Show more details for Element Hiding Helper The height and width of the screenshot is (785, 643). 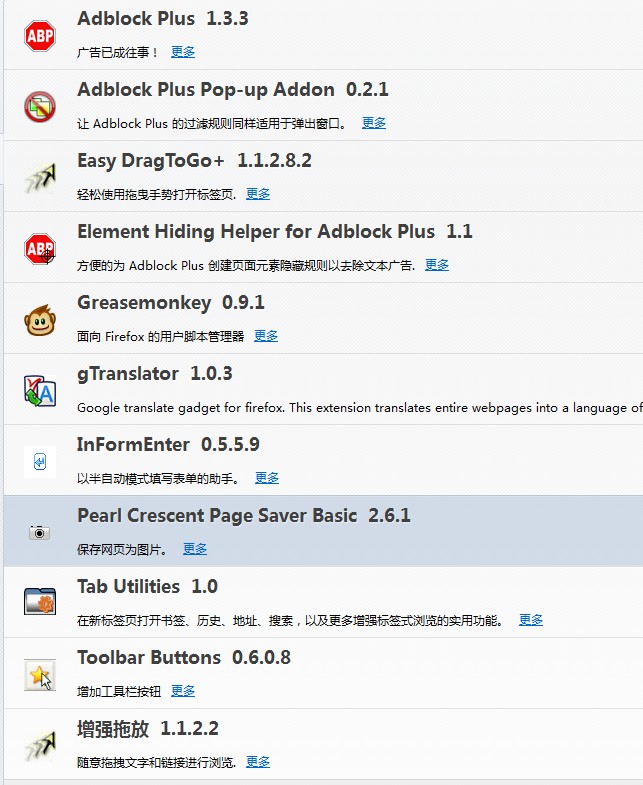(x=437, y=265)
